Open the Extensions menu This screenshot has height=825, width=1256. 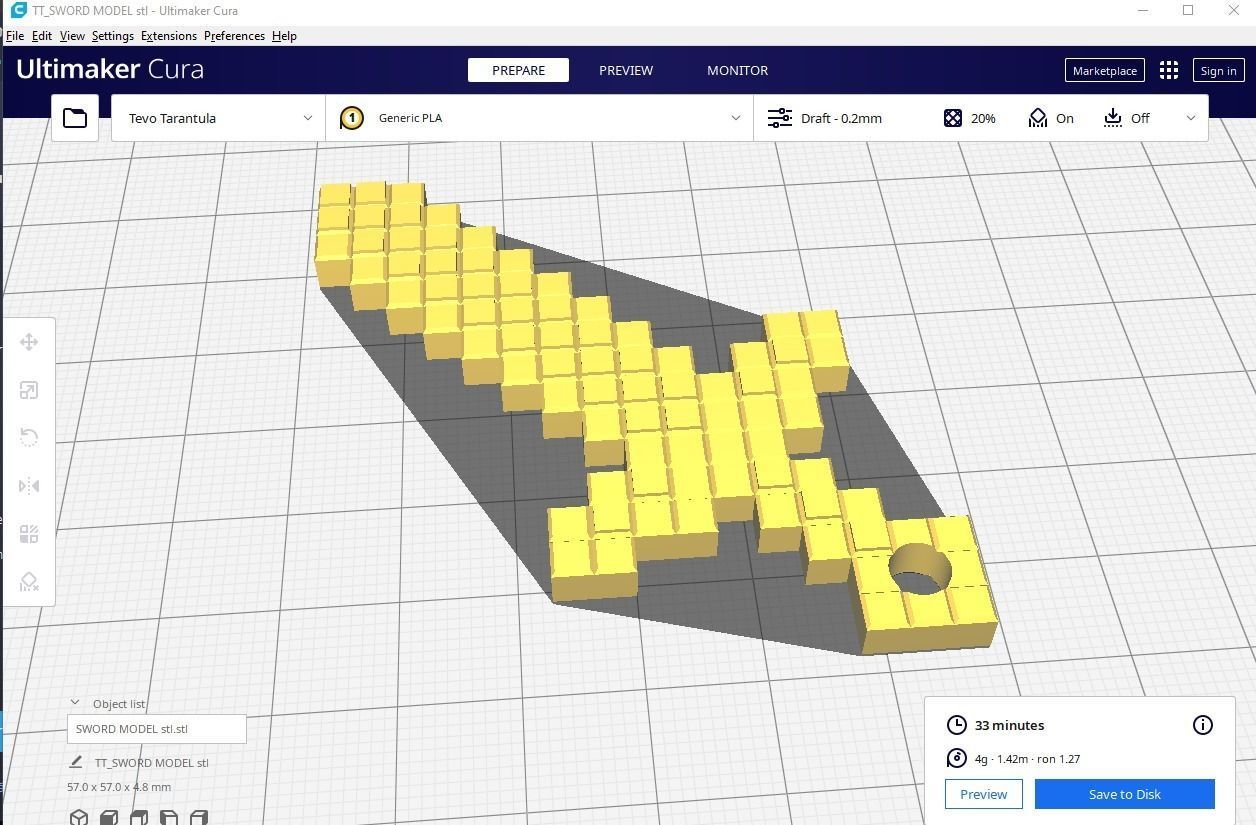[168, 35]
